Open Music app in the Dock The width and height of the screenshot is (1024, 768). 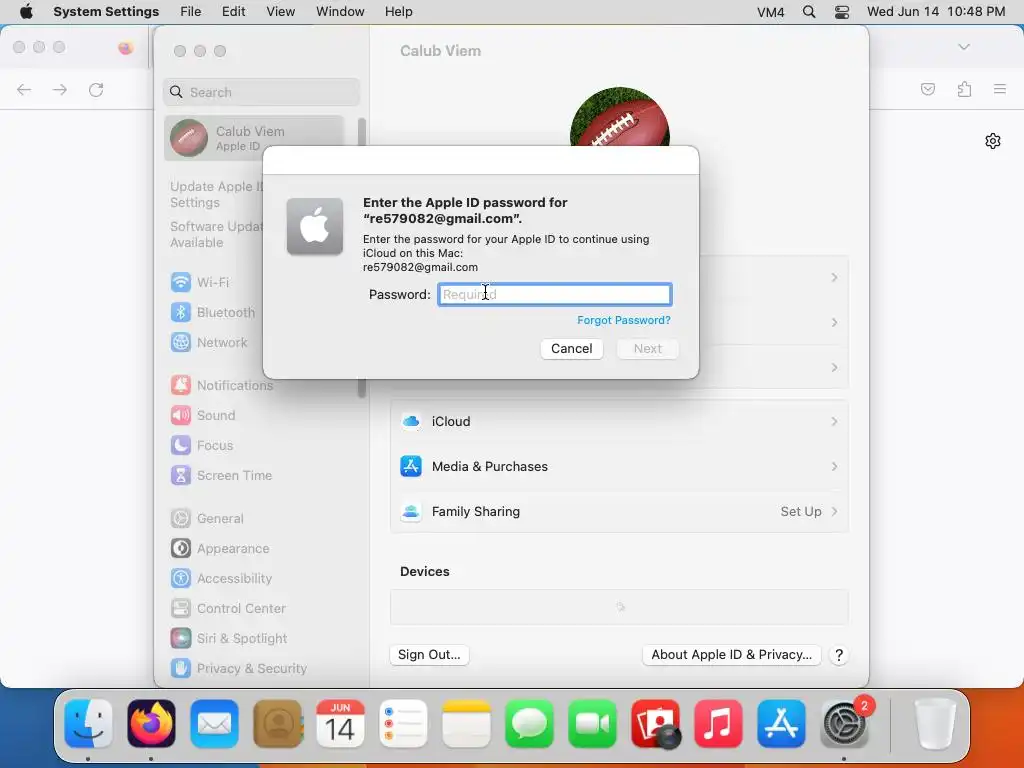coord(718,724)
